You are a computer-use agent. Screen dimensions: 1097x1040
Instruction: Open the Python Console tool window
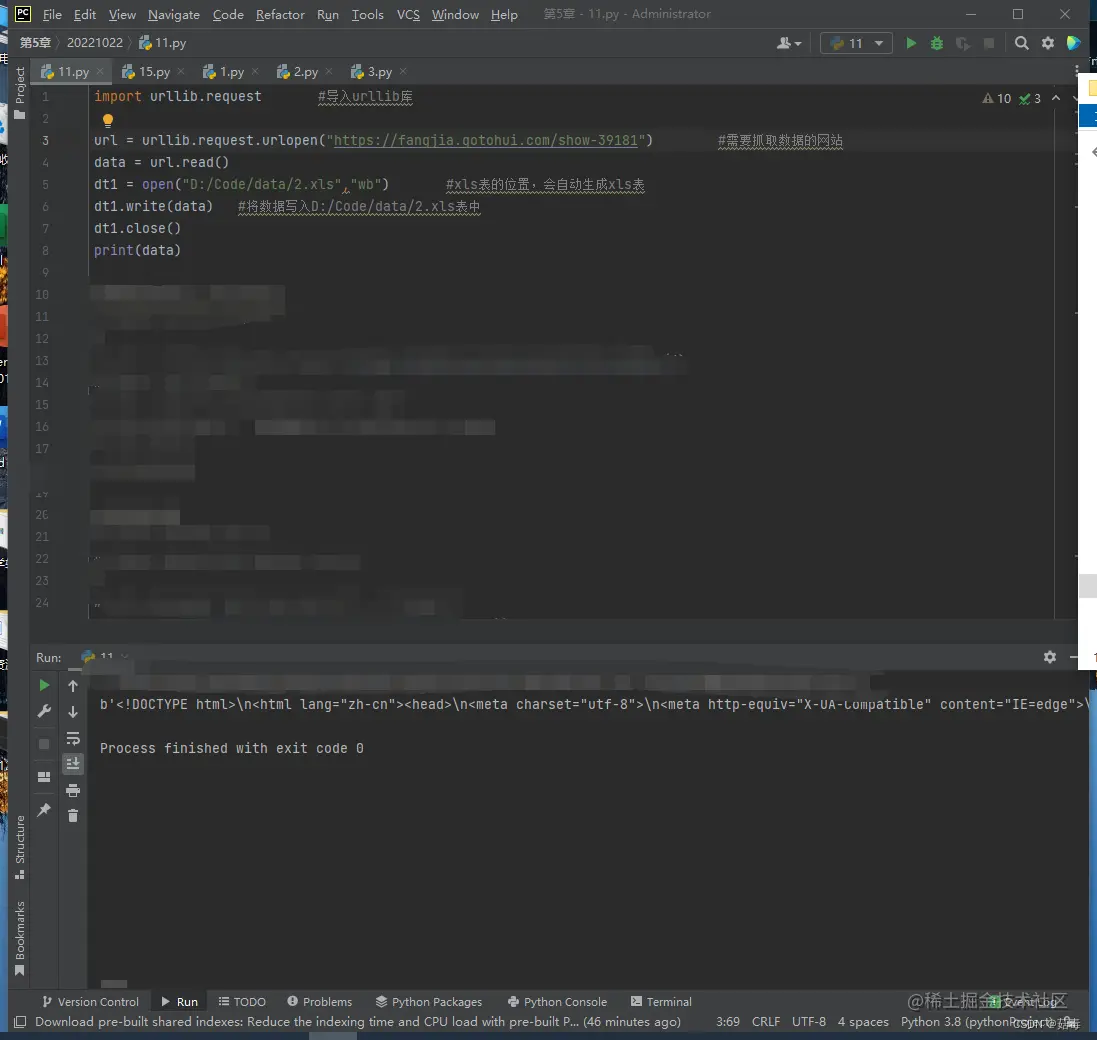(558, 1002)
